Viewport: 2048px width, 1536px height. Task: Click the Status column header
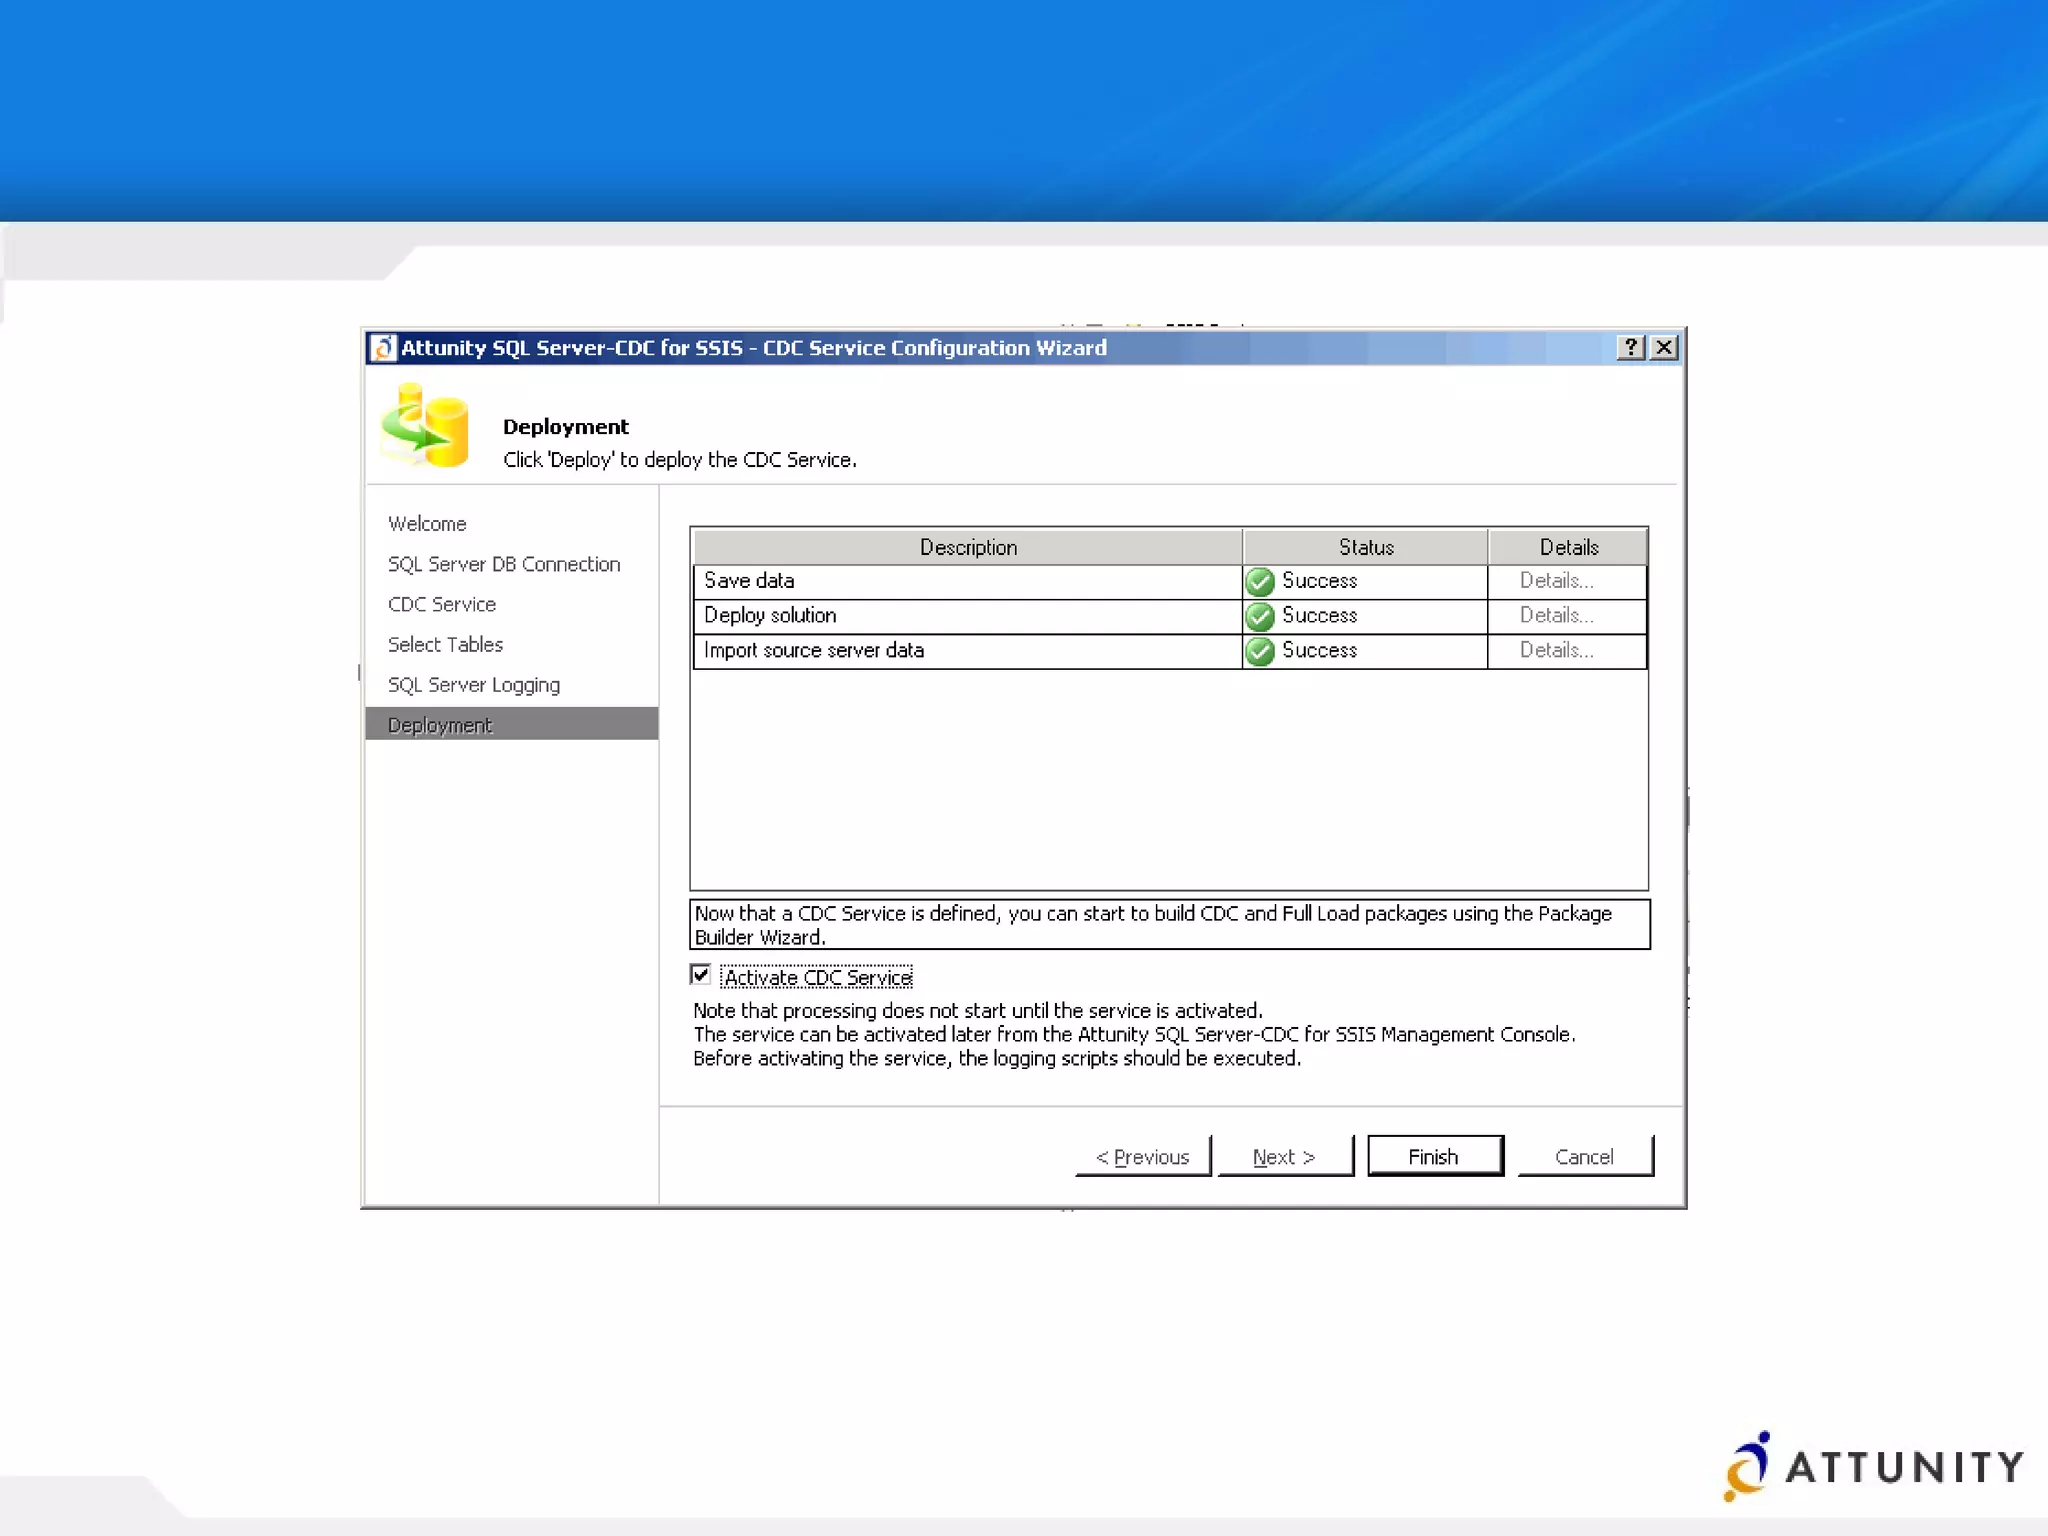[1366, 547]
